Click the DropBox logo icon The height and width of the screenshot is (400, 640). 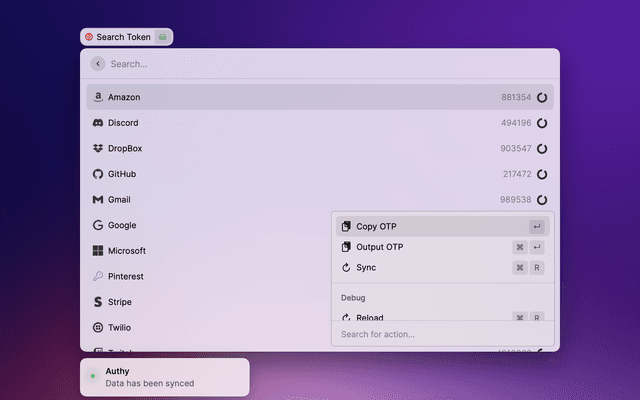tap(98, 149)
